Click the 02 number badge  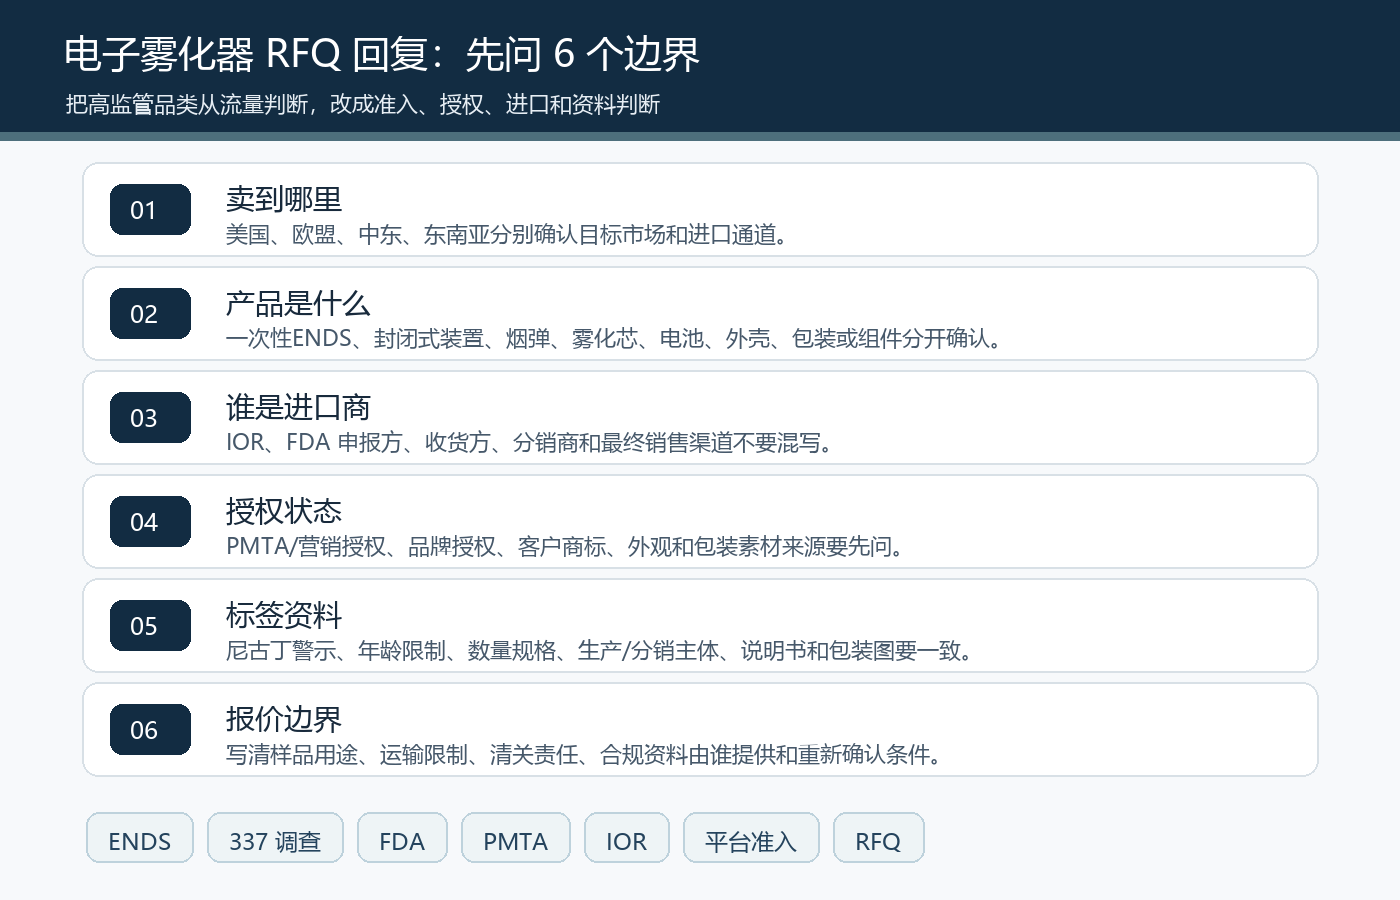pyautogui.click(x=150, y=314)
